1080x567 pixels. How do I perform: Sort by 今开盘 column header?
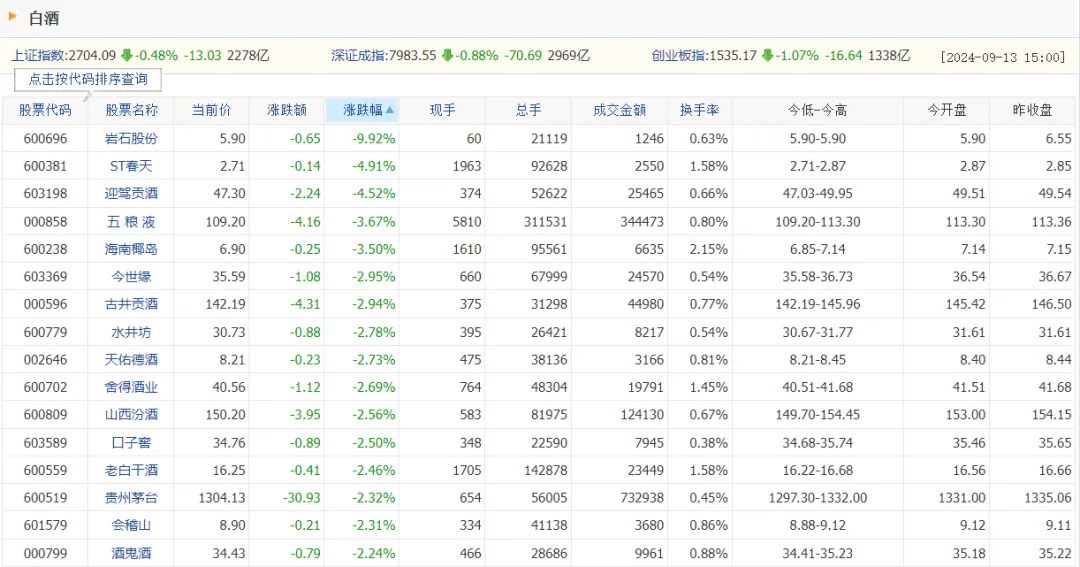pos(946,110)
